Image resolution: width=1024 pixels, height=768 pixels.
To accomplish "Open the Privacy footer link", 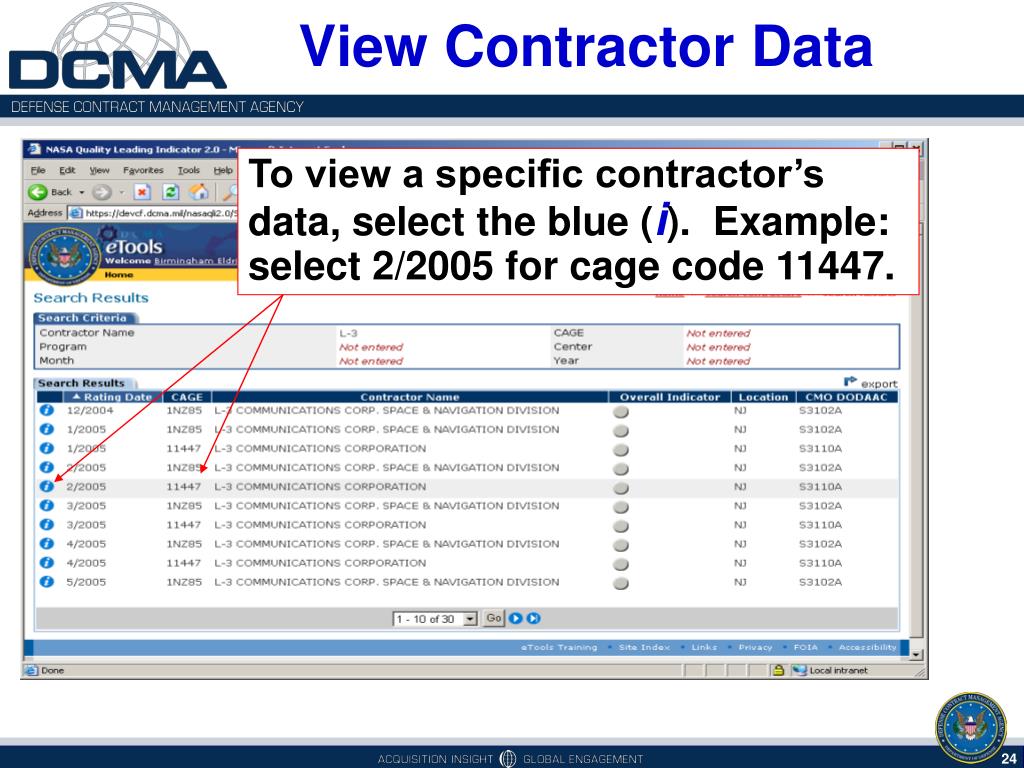I will (x=755, y=647).
